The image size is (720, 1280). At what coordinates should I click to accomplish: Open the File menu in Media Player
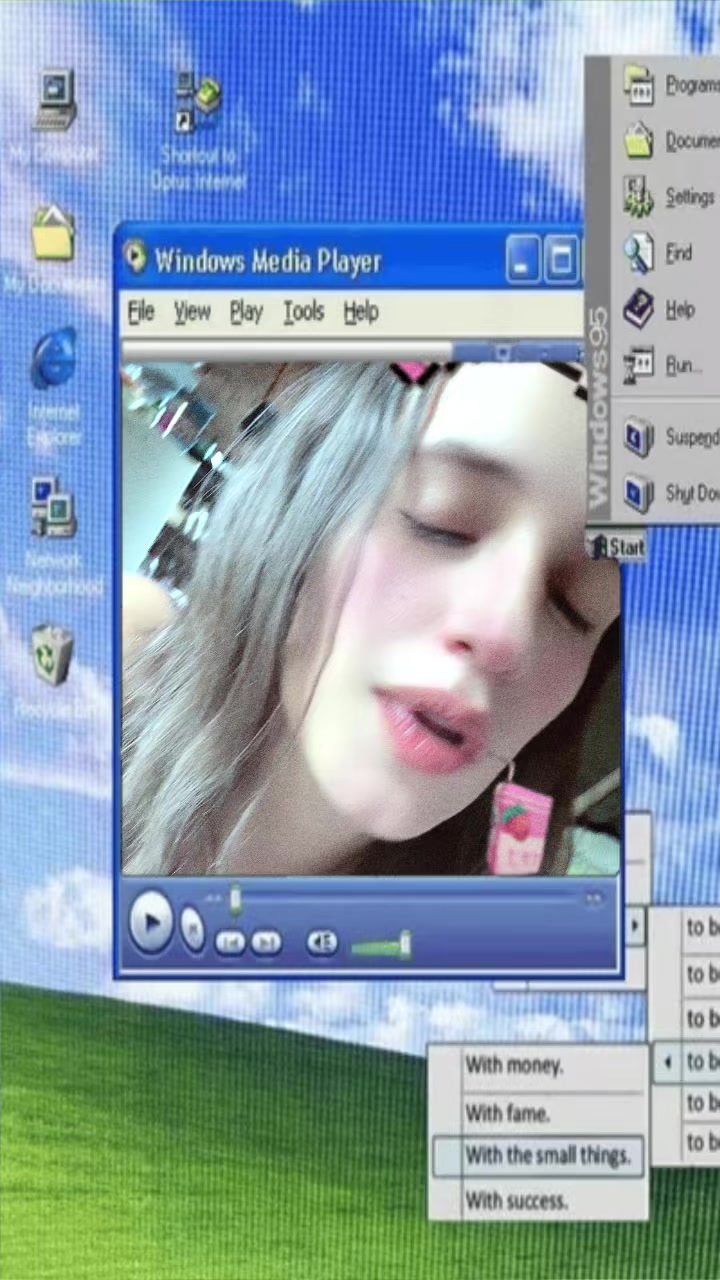coord(141,312)
